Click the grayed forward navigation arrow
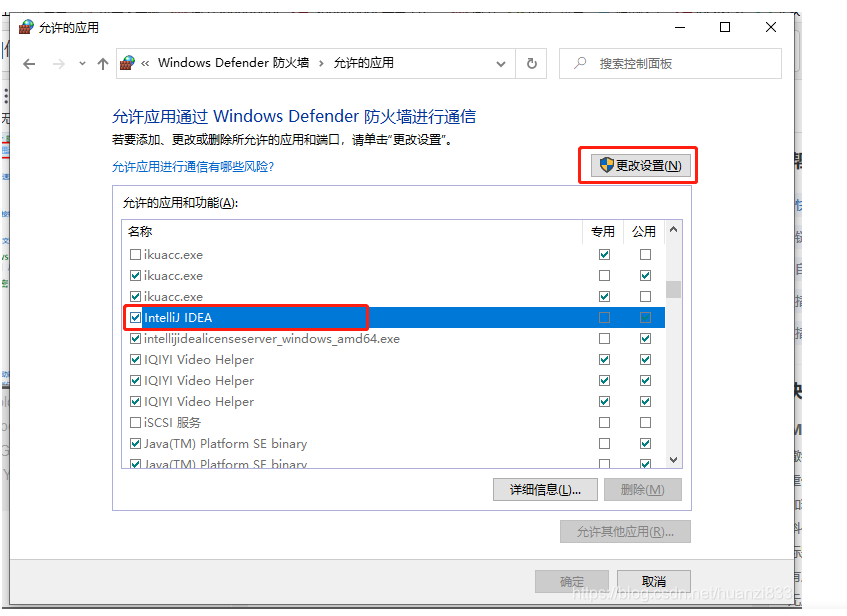847x616 pixels. (x=56, y=63)
